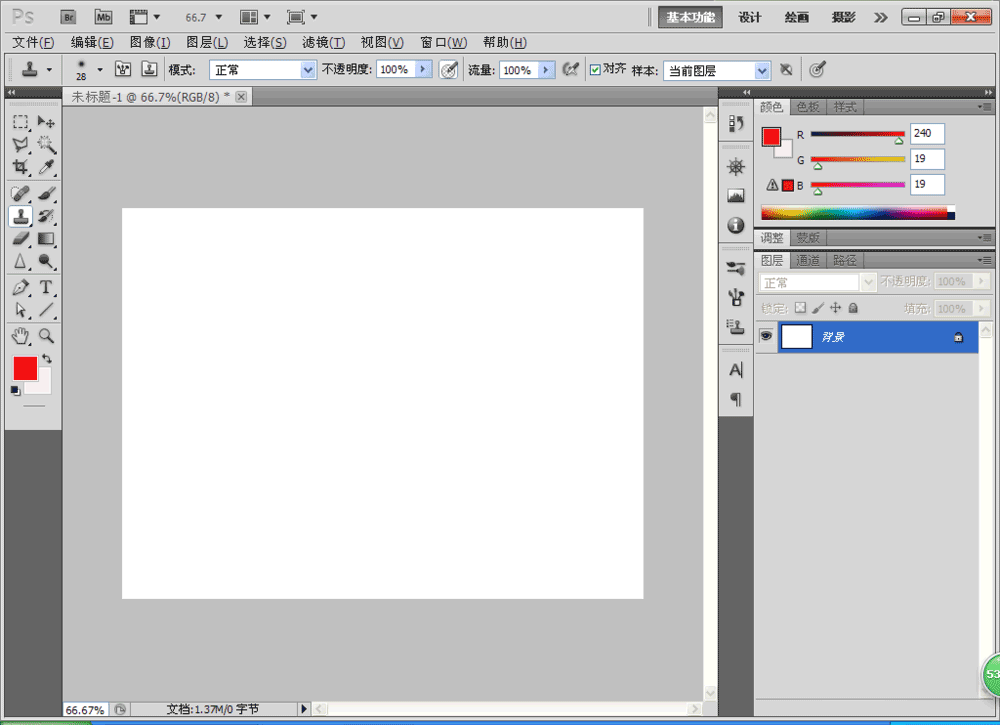This screenshot has width=1000, height=725.
Task: Select the Dodge tool
Action: click(x=46, y=261)
